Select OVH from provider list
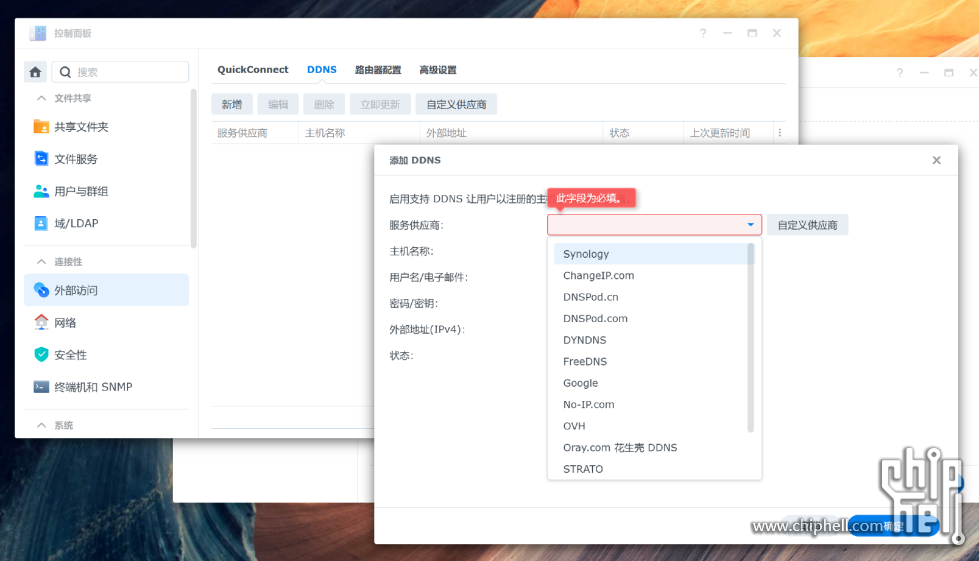979x561 pixels. 651,426
